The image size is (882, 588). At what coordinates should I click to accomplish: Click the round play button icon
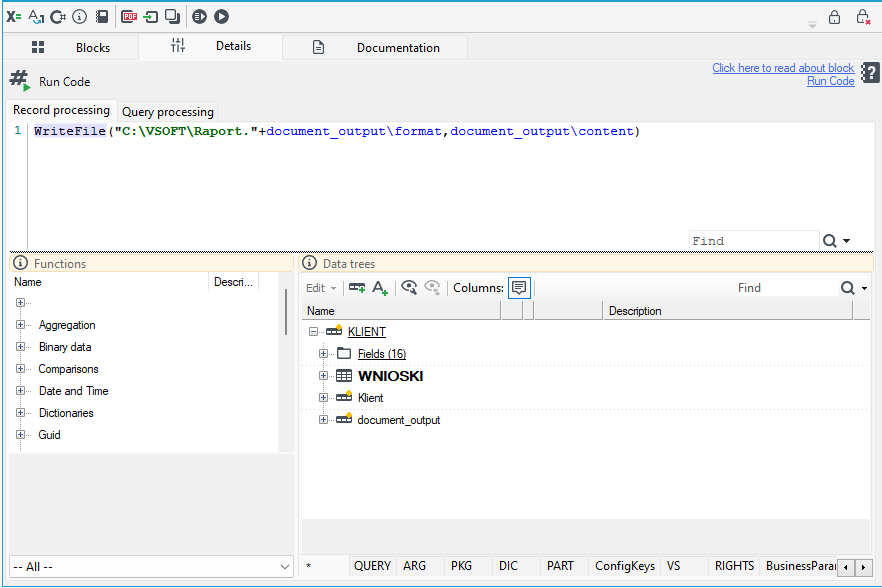[222, 17]
